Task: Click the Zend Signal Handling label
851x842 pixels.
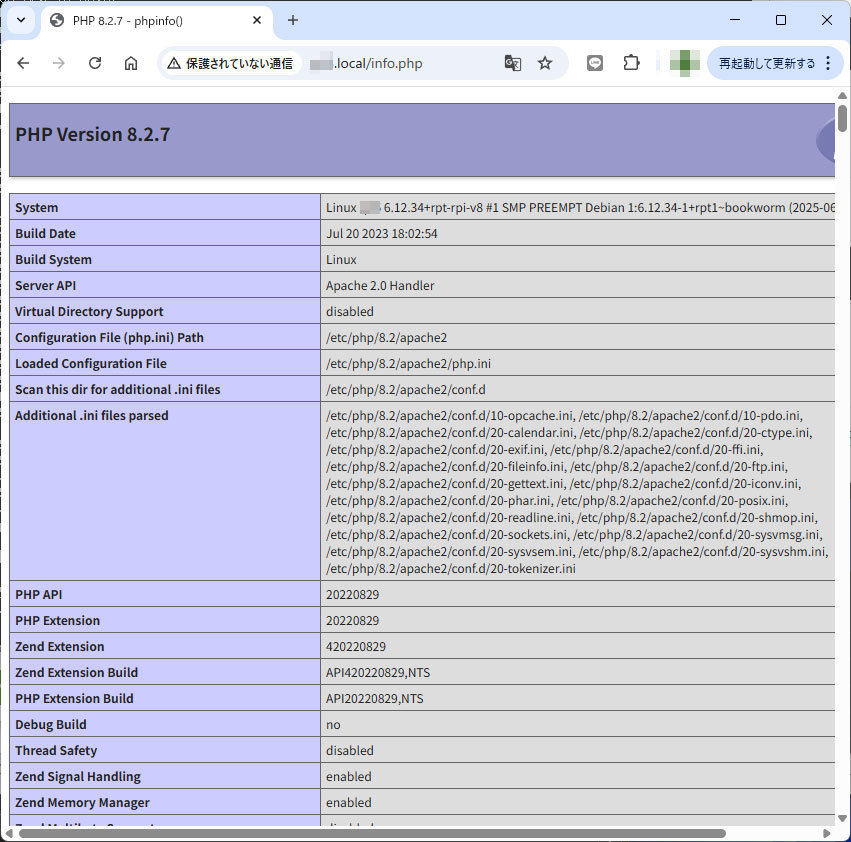Action: 78,777
